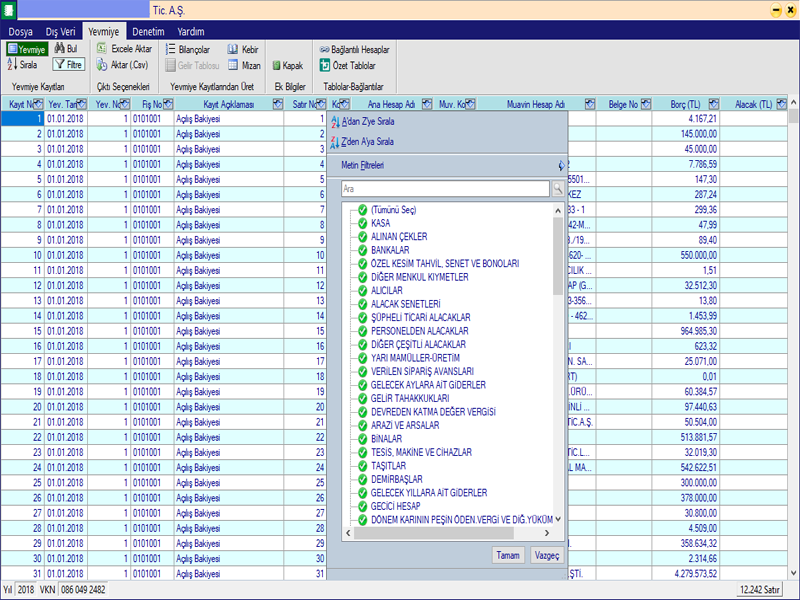Viewport: 800px width, 600px height.
Task: Select DEVREDEN KATMA DEĞER VERGİSİ entry
Action: coord(433,412)
